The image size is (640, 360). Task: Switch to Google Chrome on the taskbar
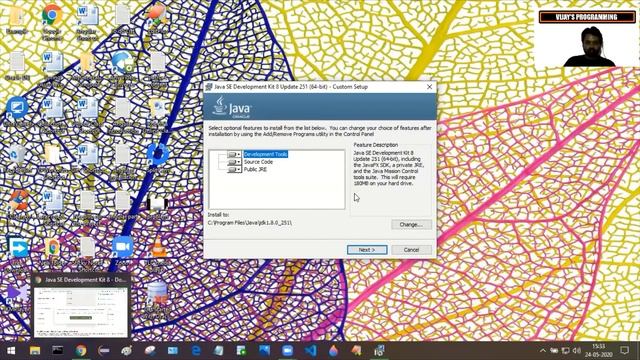pyautogui.click(x=80, y=351)
